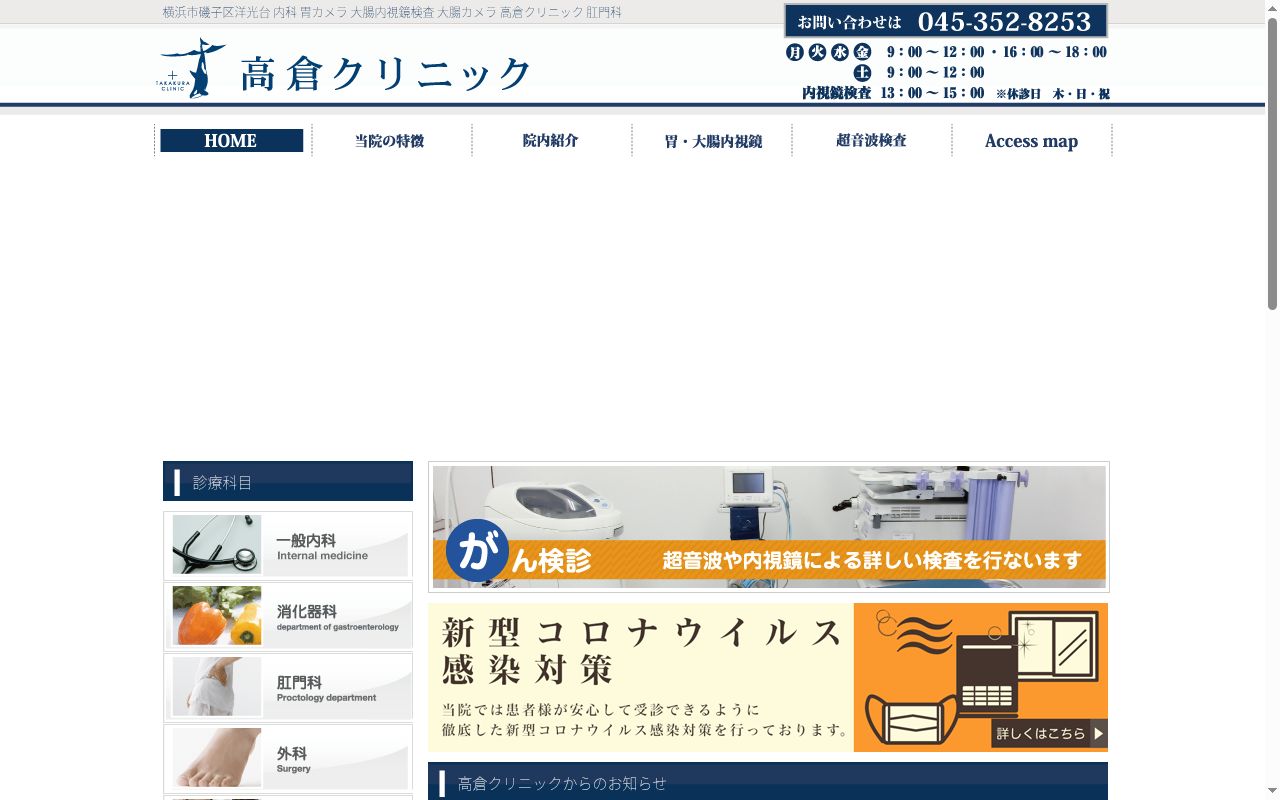Open the HOME navigation tab
Image resolution: width=1280 pixels, height=800 pixels.
coord(232,141)
